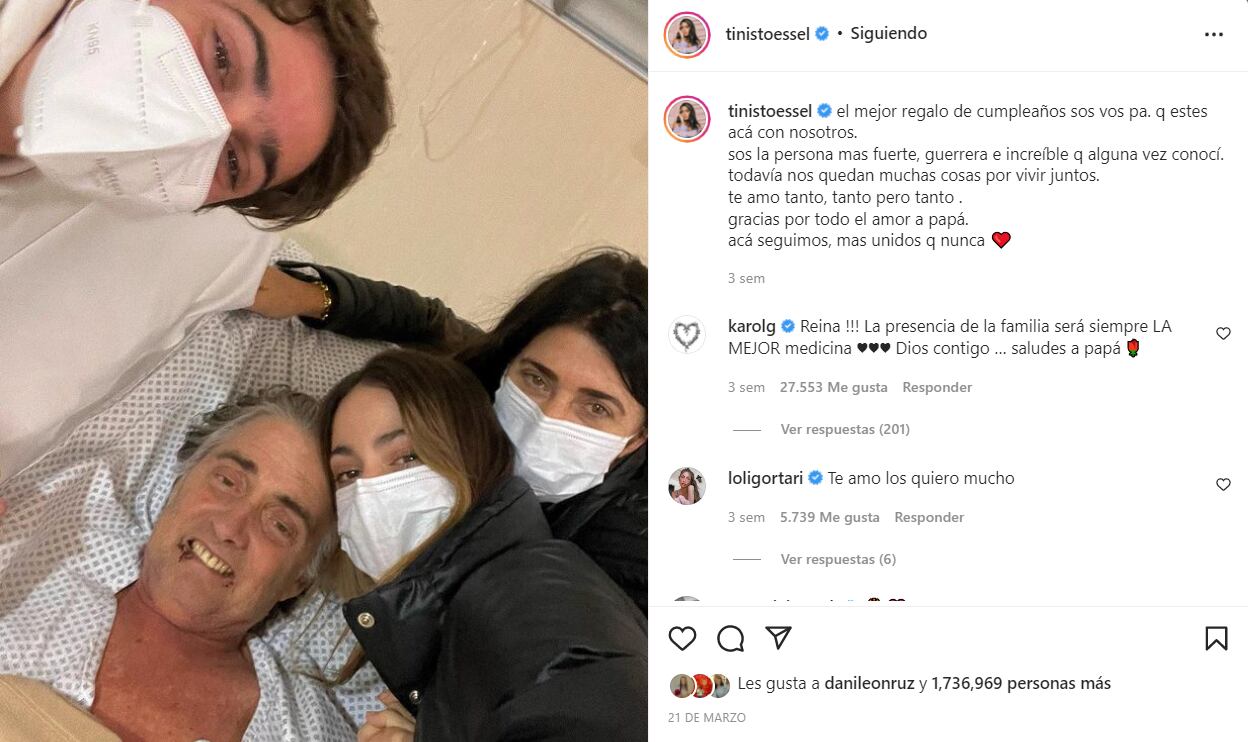This screenshot has height=742, width=1248.
Task: Click the hospital family photo
Action: coord(324,371)
